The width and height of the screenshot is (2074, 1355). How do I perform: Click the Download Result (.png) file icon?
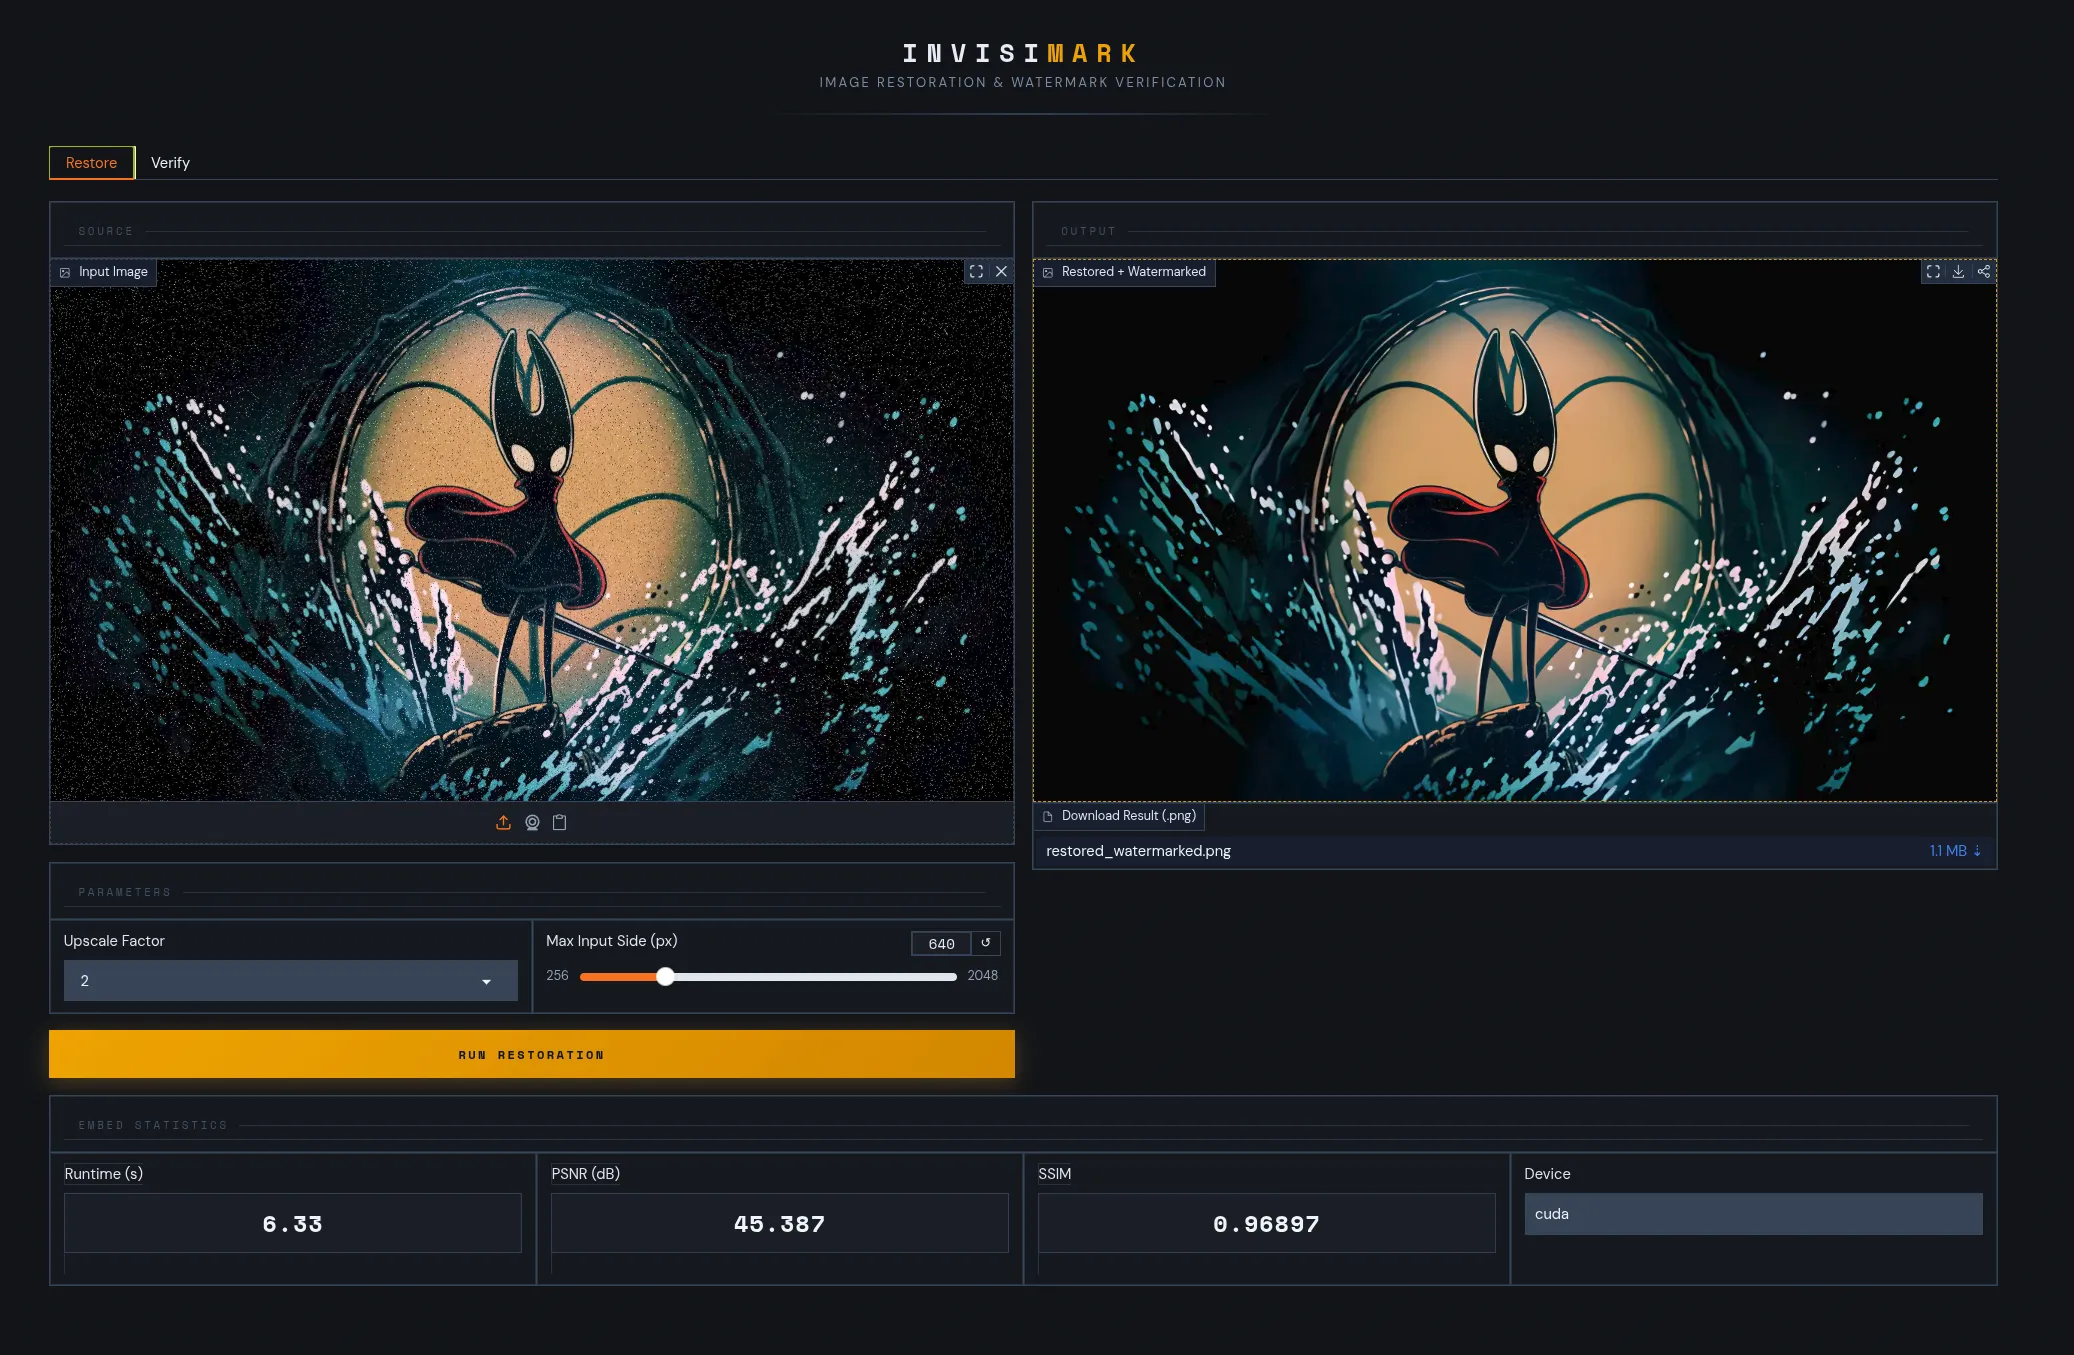(x=1048, y=816)
